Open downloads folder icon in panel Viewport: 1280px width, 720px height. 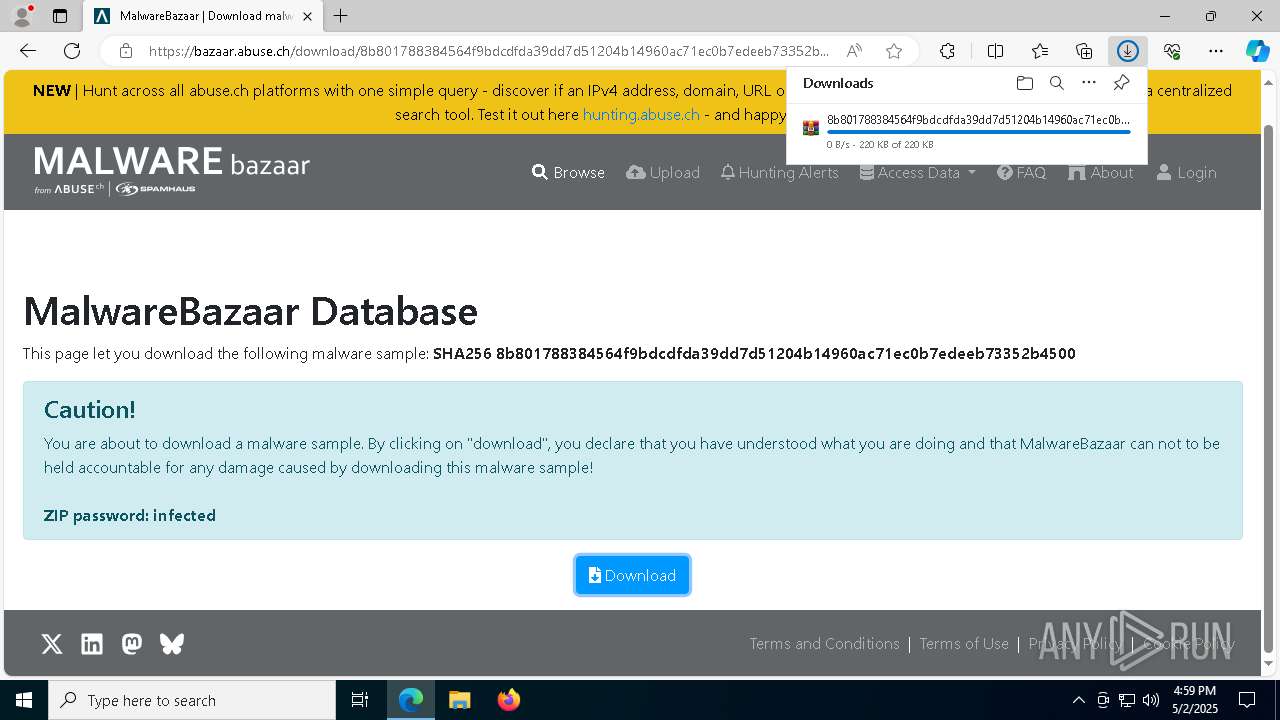[x=1024, y=83]
